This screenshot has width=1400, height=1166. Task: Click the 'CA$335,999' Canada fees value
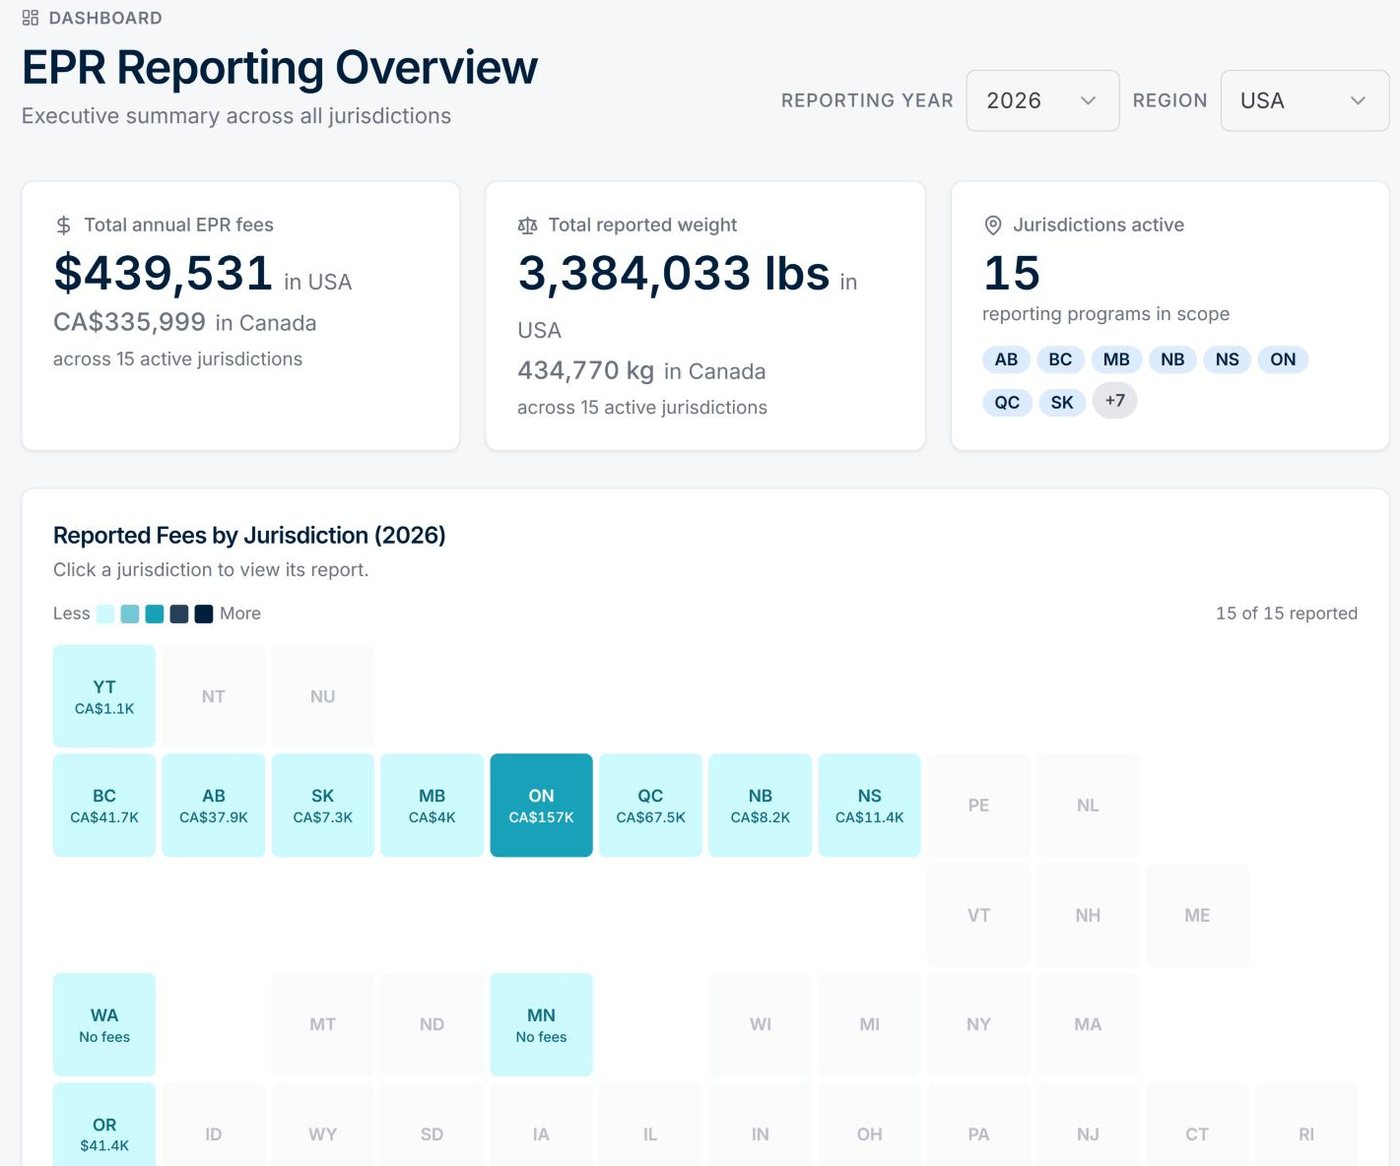point(130,322)
